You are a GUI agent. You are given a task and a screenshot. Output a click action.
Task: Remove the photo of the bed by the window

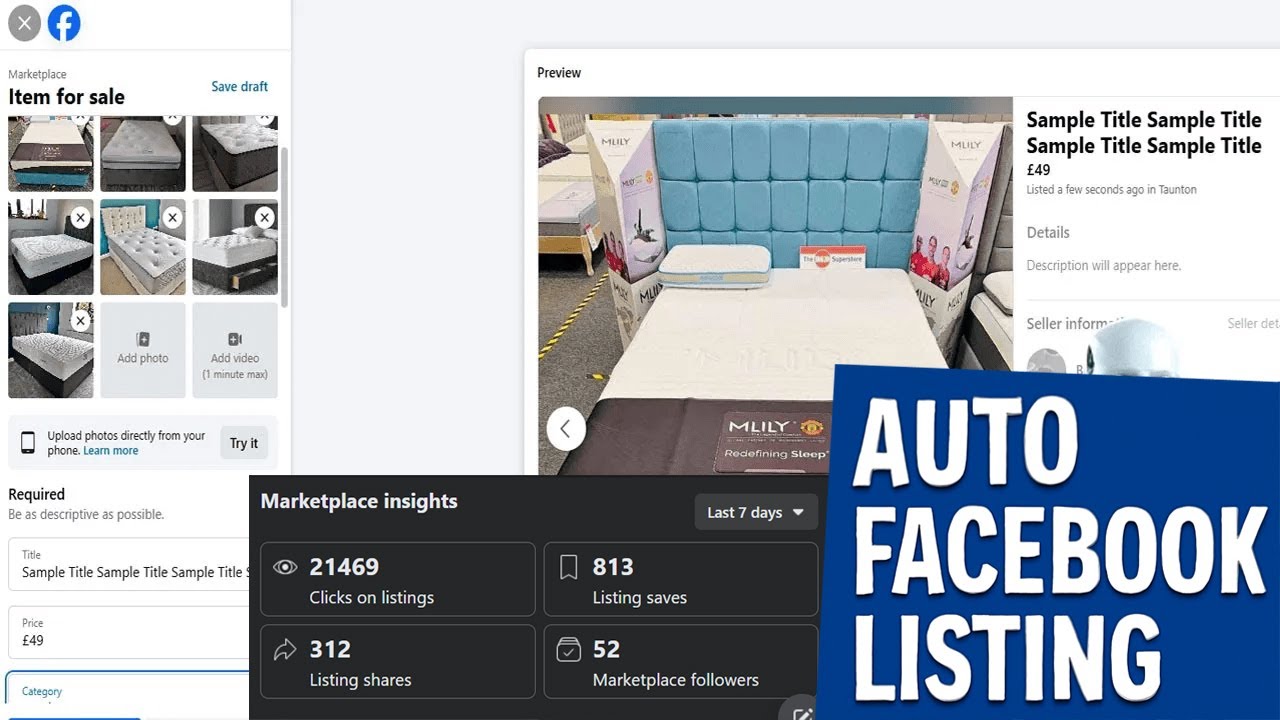(80, 217)
